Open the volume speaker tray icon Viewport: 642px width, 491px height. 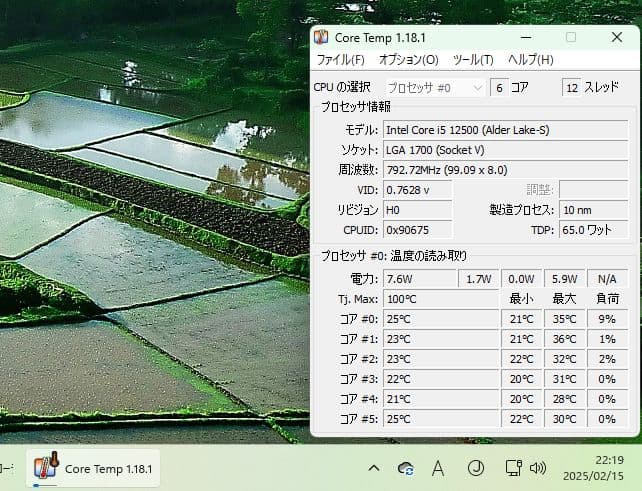[x=538, y=468]
